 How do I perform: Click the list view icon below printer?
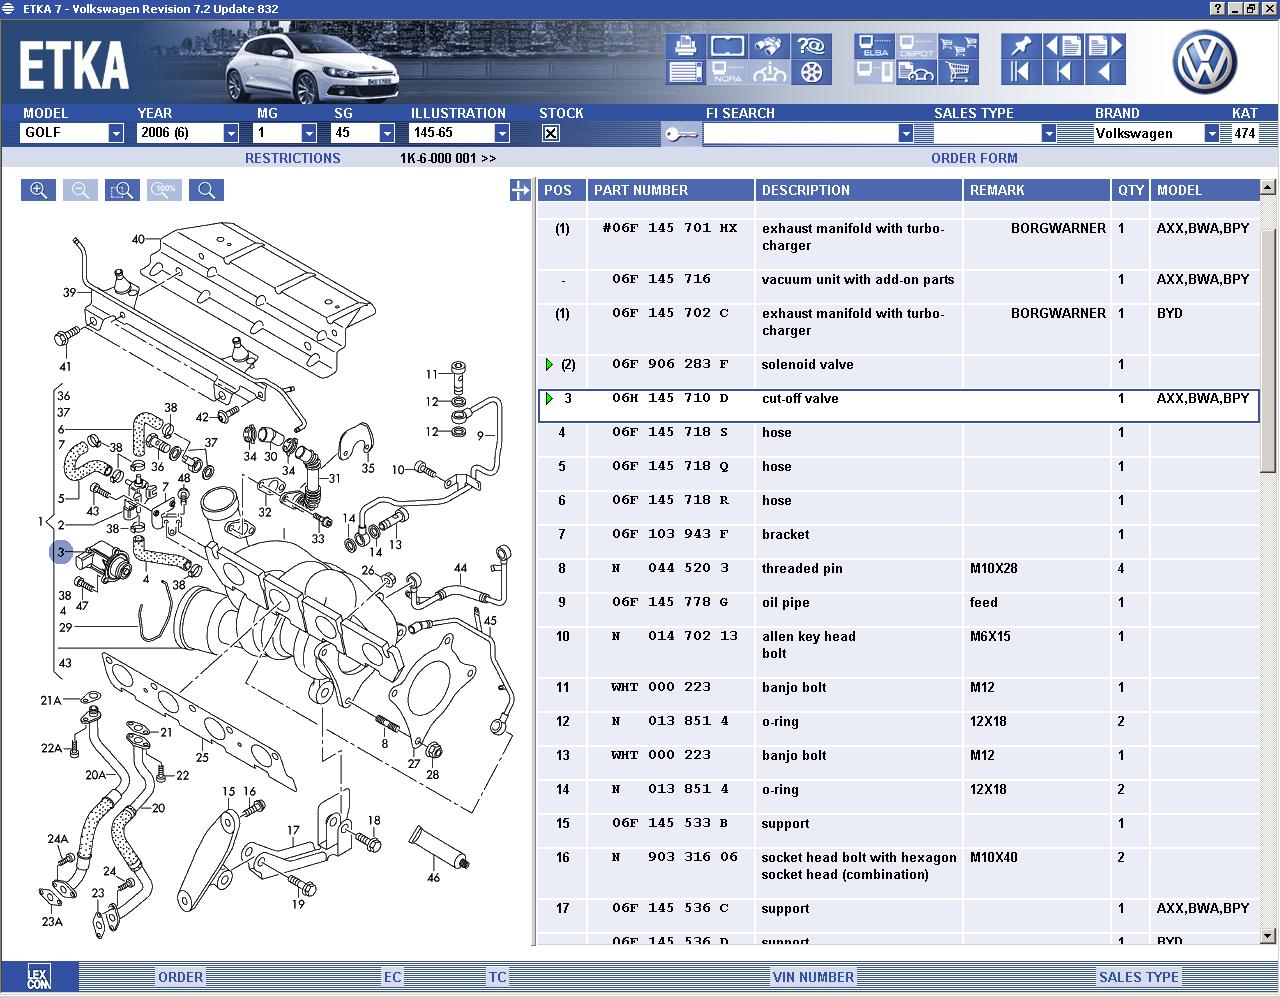point(686,72)
